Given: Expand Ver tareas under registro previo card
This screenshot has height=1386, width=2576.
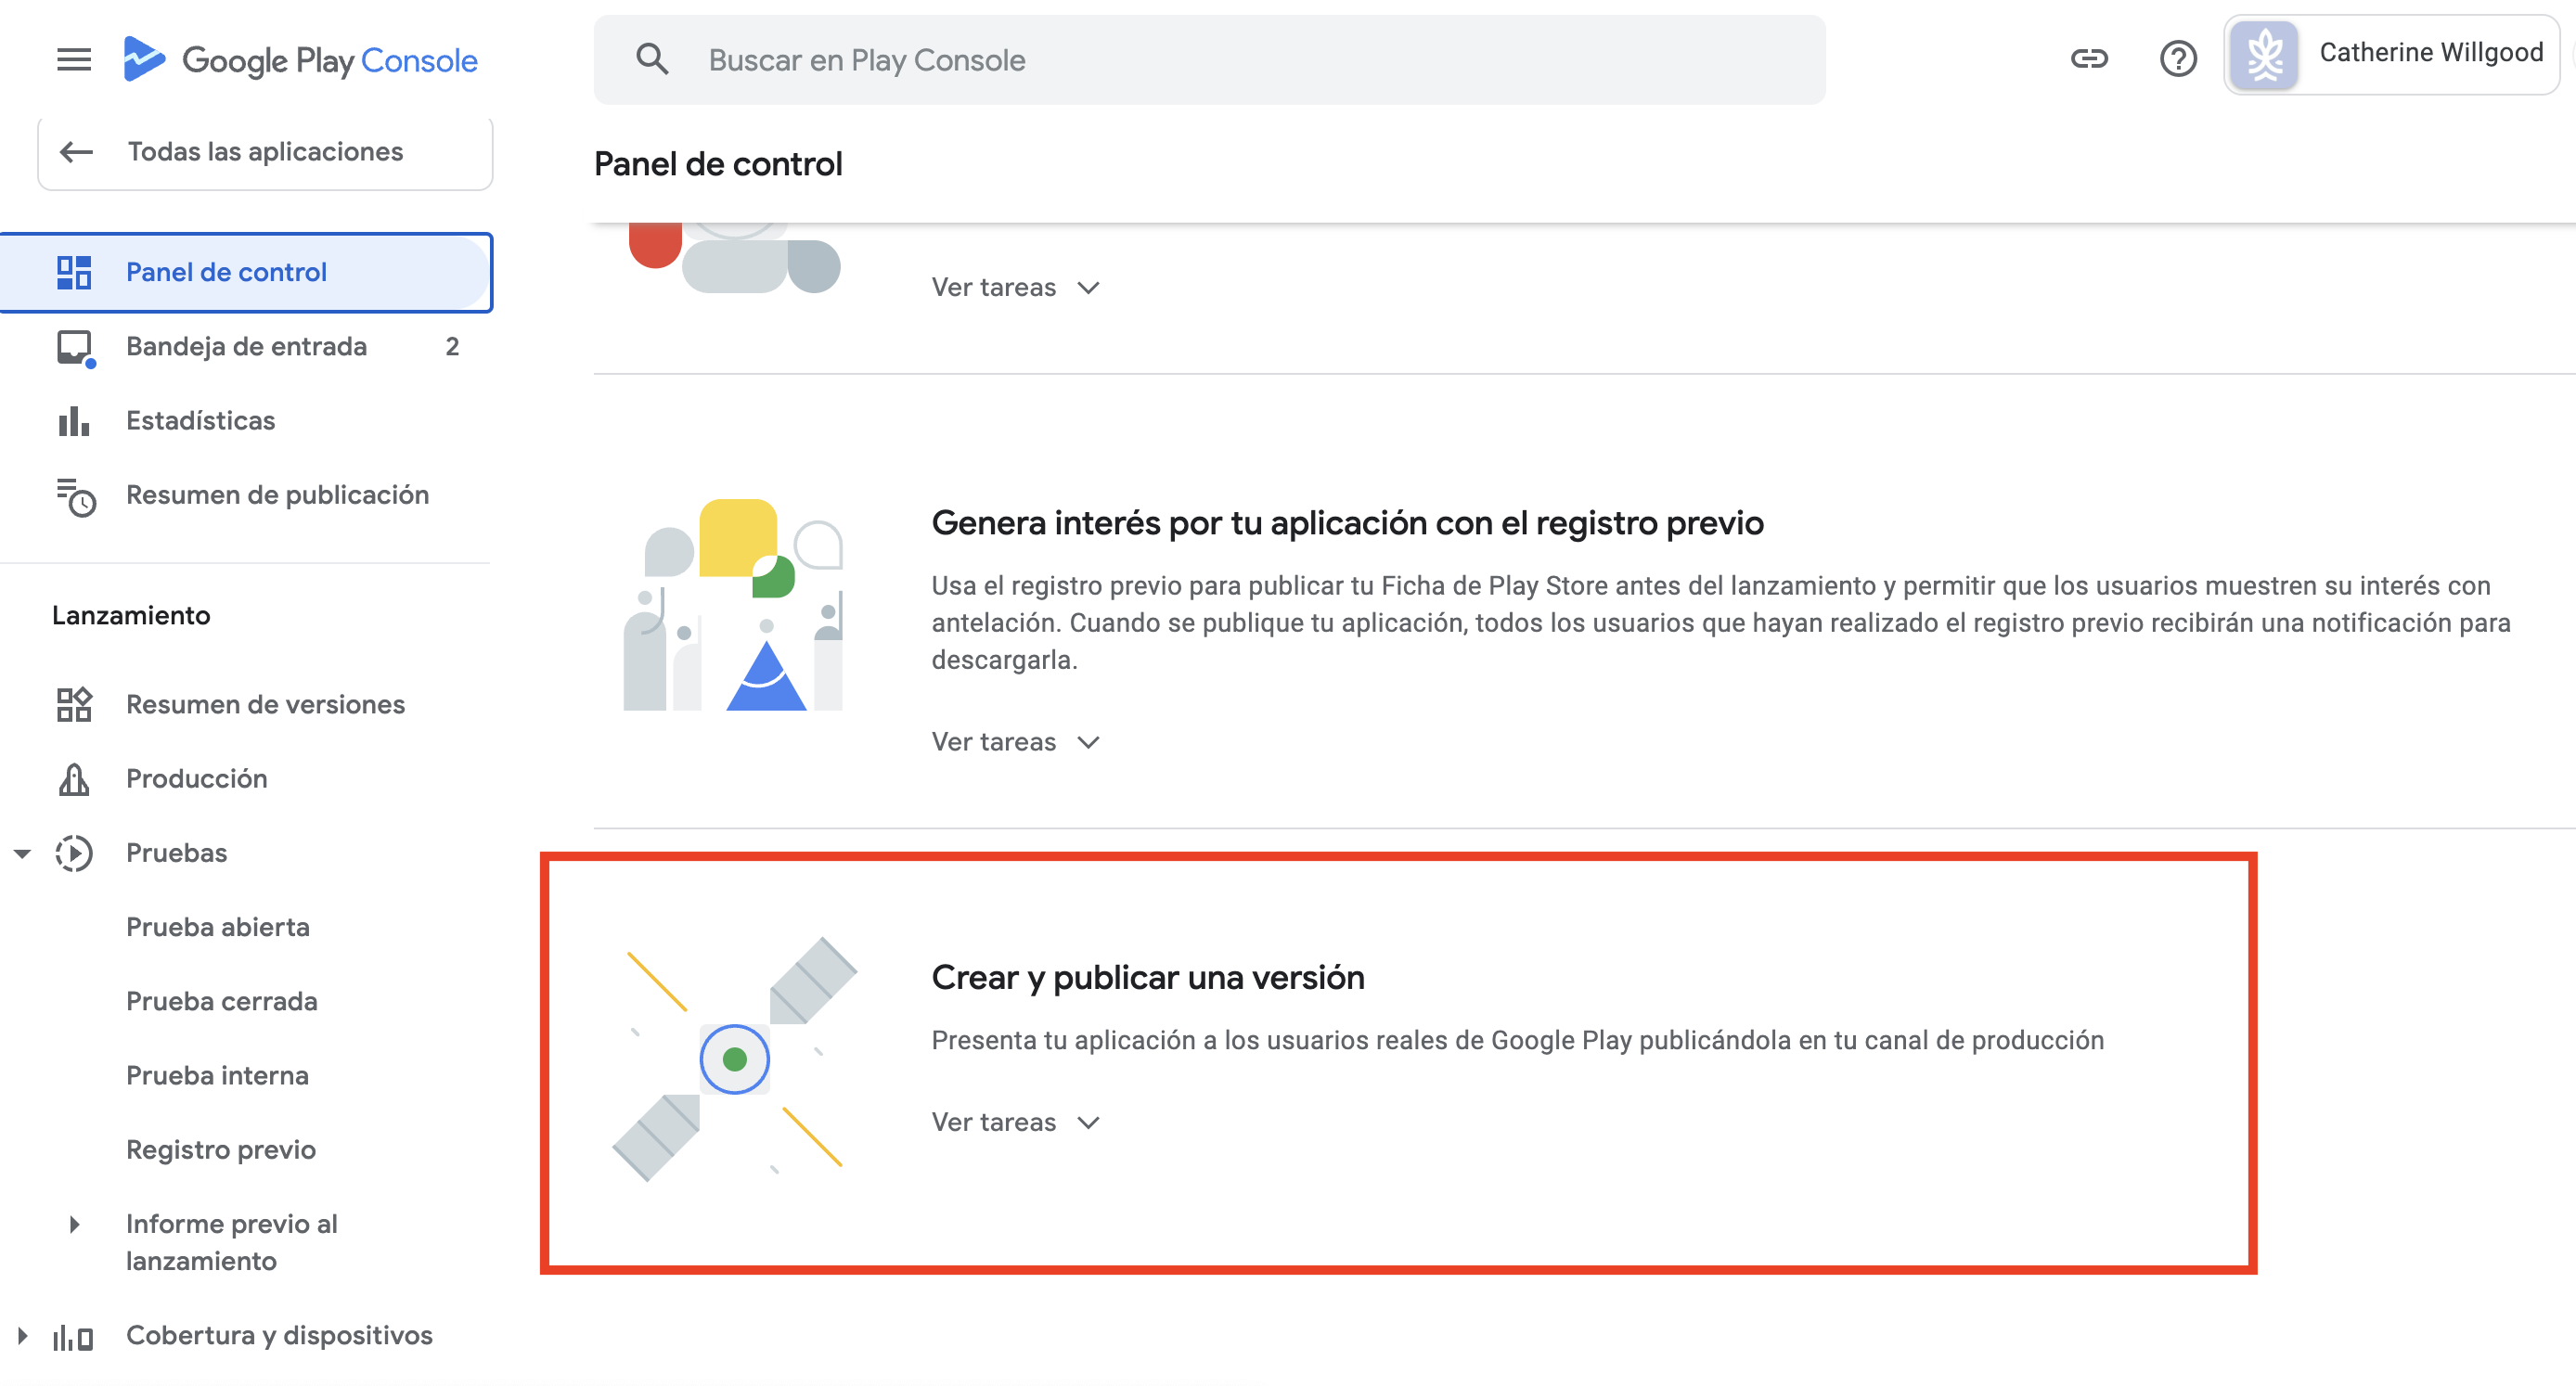Looking at the screenshot, I should 1015,742.
